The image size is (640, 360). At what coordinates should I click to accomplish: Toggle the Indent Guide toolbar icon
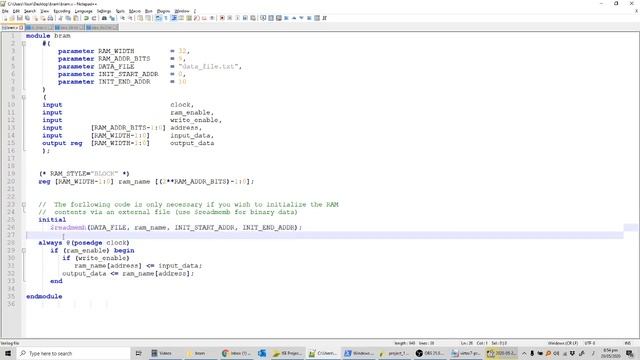click(x=174, y=18)
